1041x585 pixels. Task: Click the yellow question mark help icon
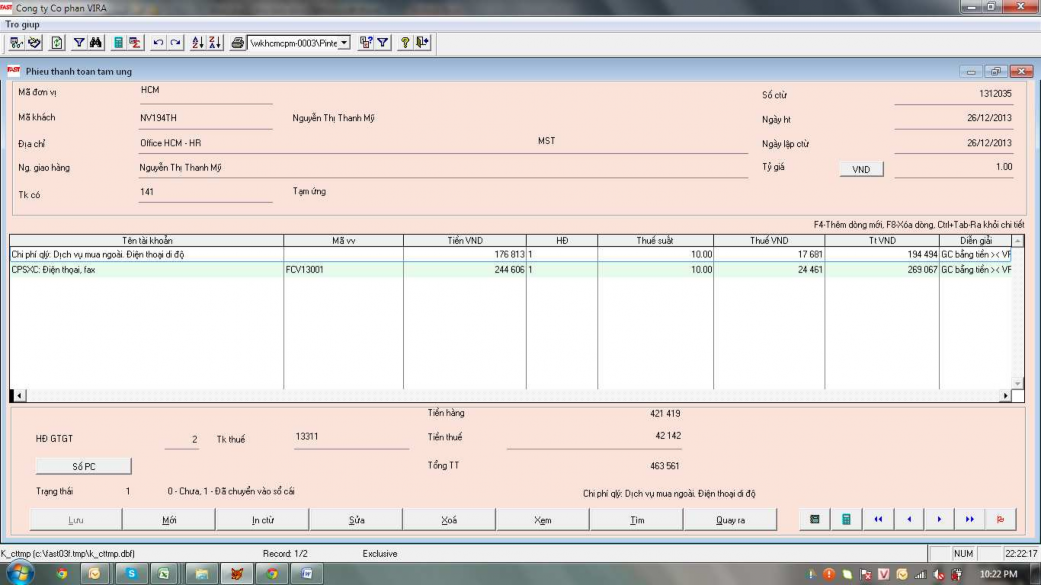405,43
